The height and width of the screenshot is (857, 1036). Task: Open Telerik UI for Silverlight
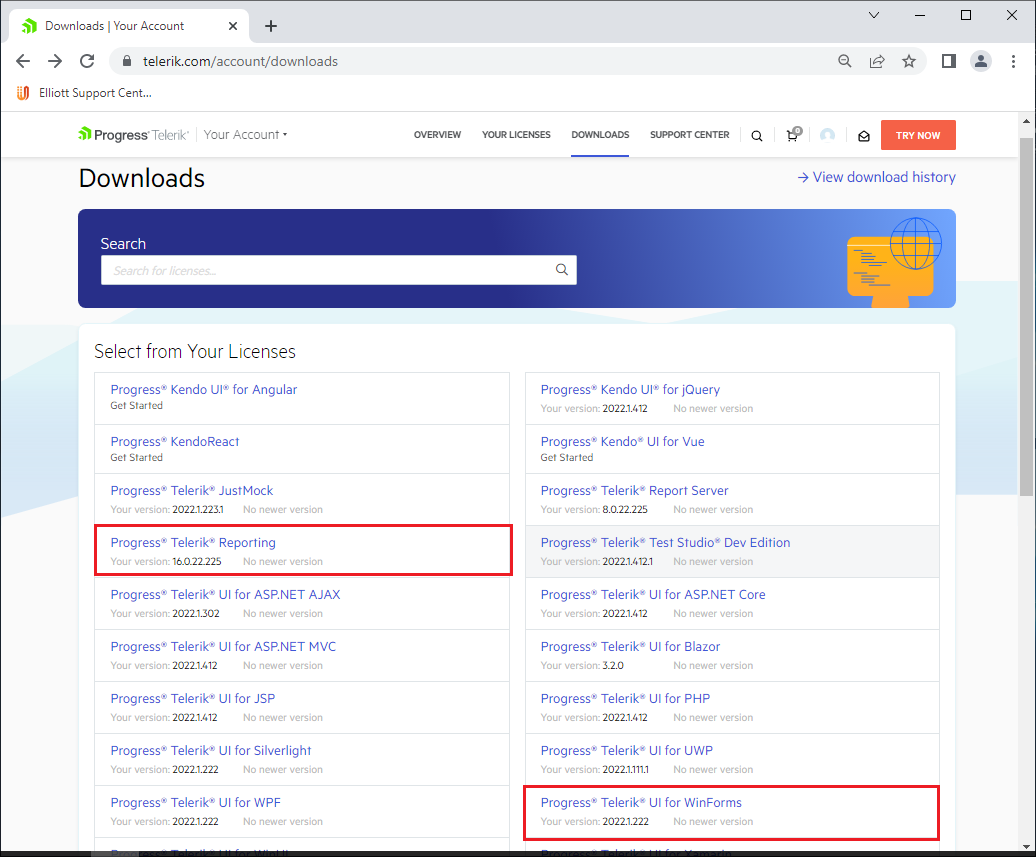(x=211, y=751)
